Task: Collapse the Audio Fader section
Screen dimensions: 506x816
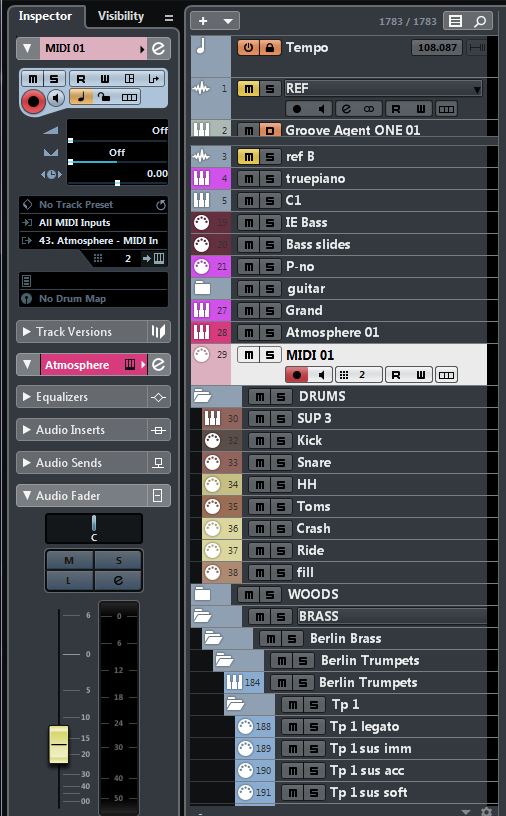Action: coord(27,495)
